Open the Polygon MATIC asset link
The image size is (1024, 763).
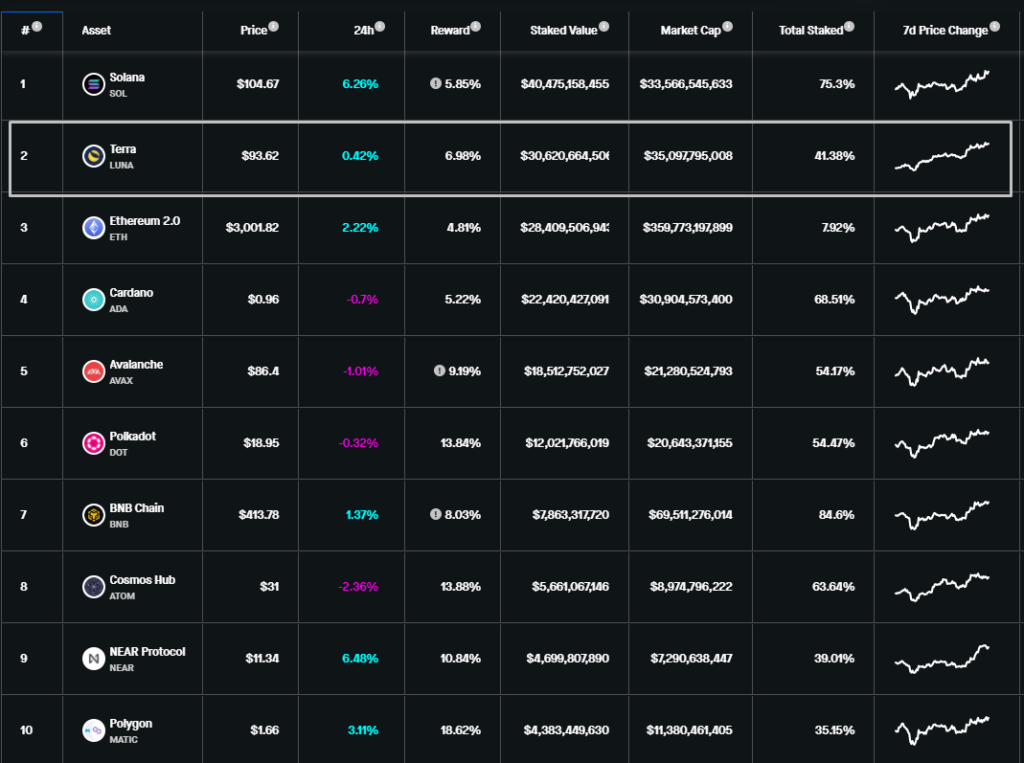pyautogui.click(x=130, y=724)
